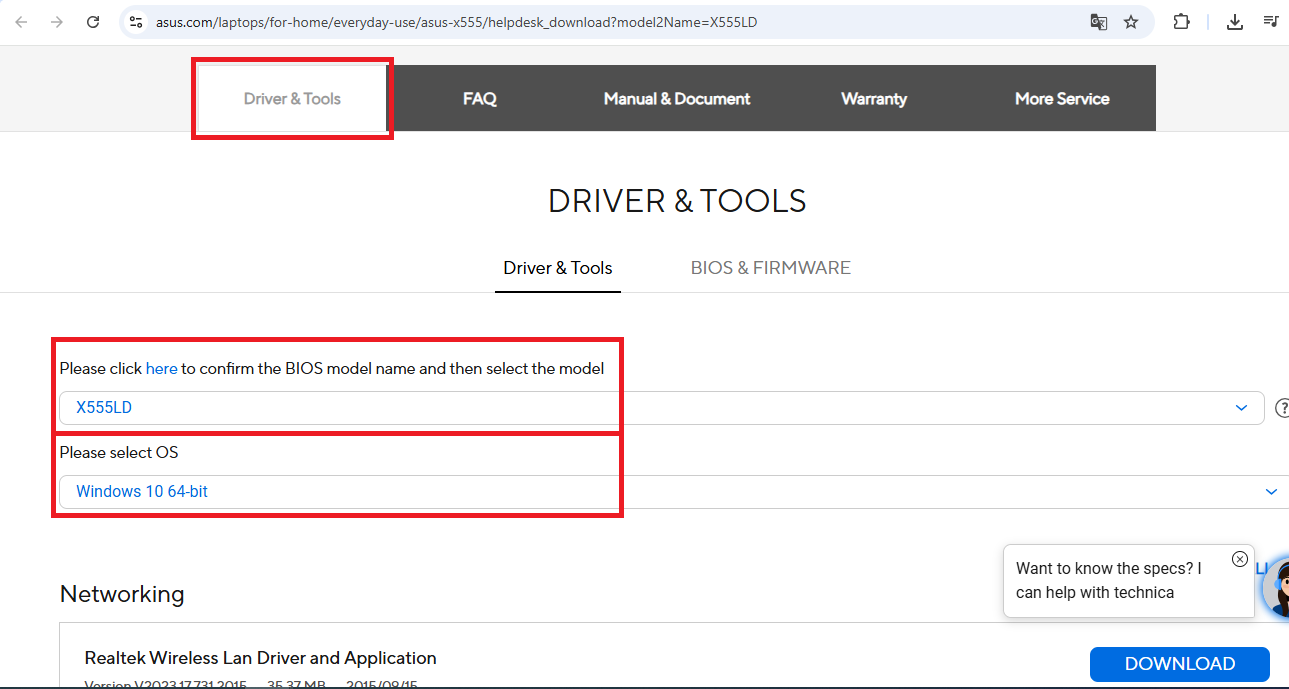
Task: Go to the Manual & Document tab
Action: point(677,99)
